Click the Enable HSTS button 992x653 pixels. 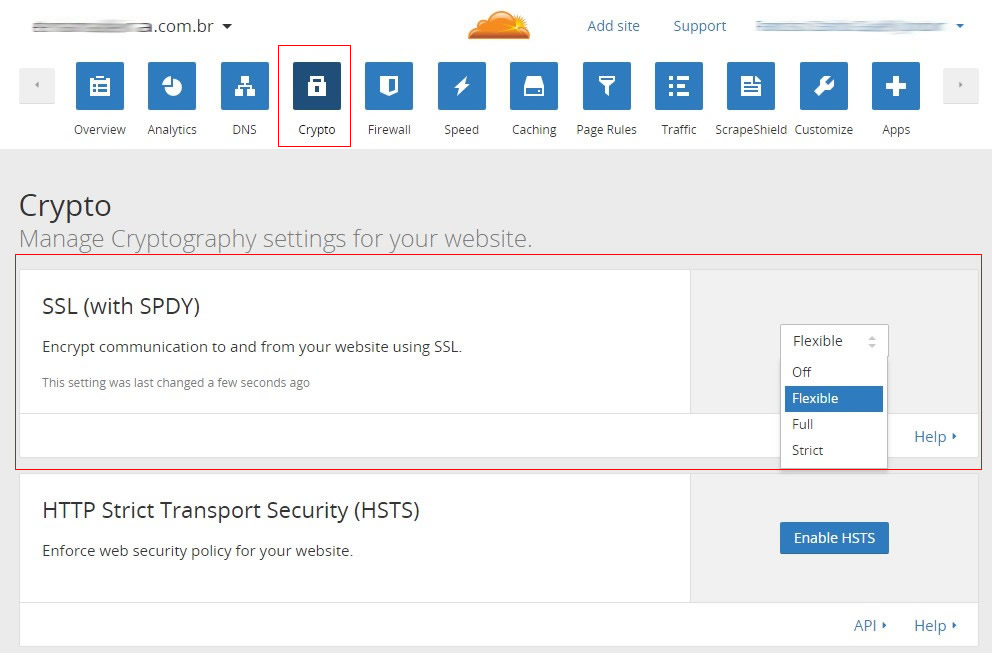click(x=834, y=538)
